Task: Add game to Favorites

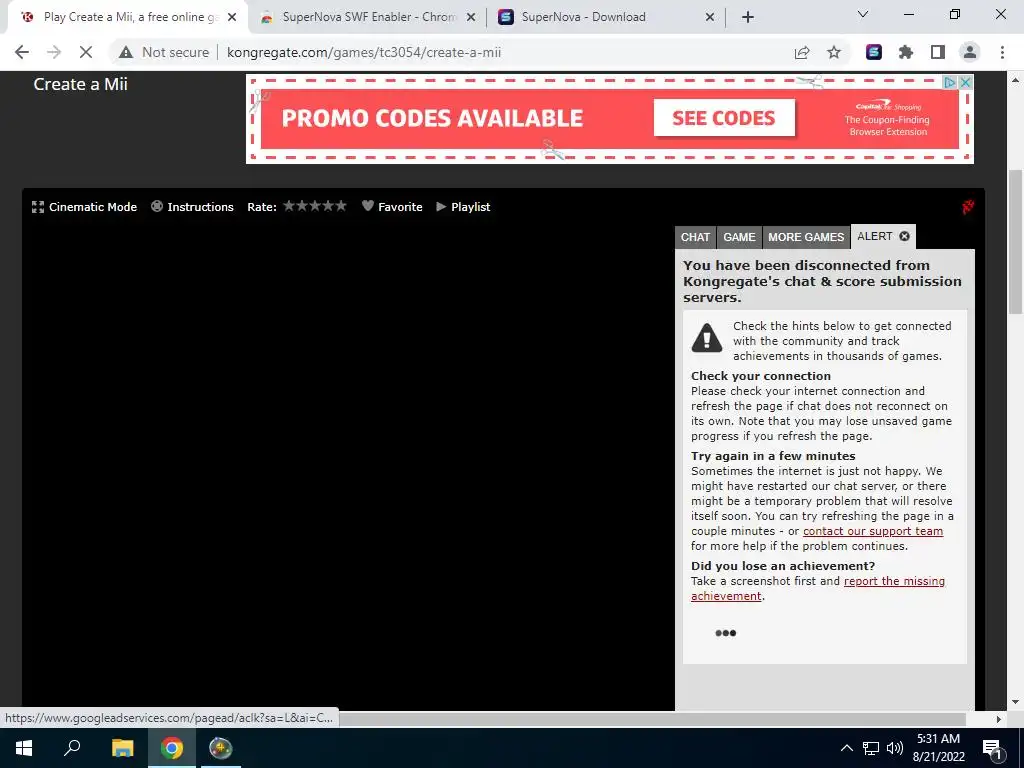Action: pyautogui.click(x=392, y=207)
